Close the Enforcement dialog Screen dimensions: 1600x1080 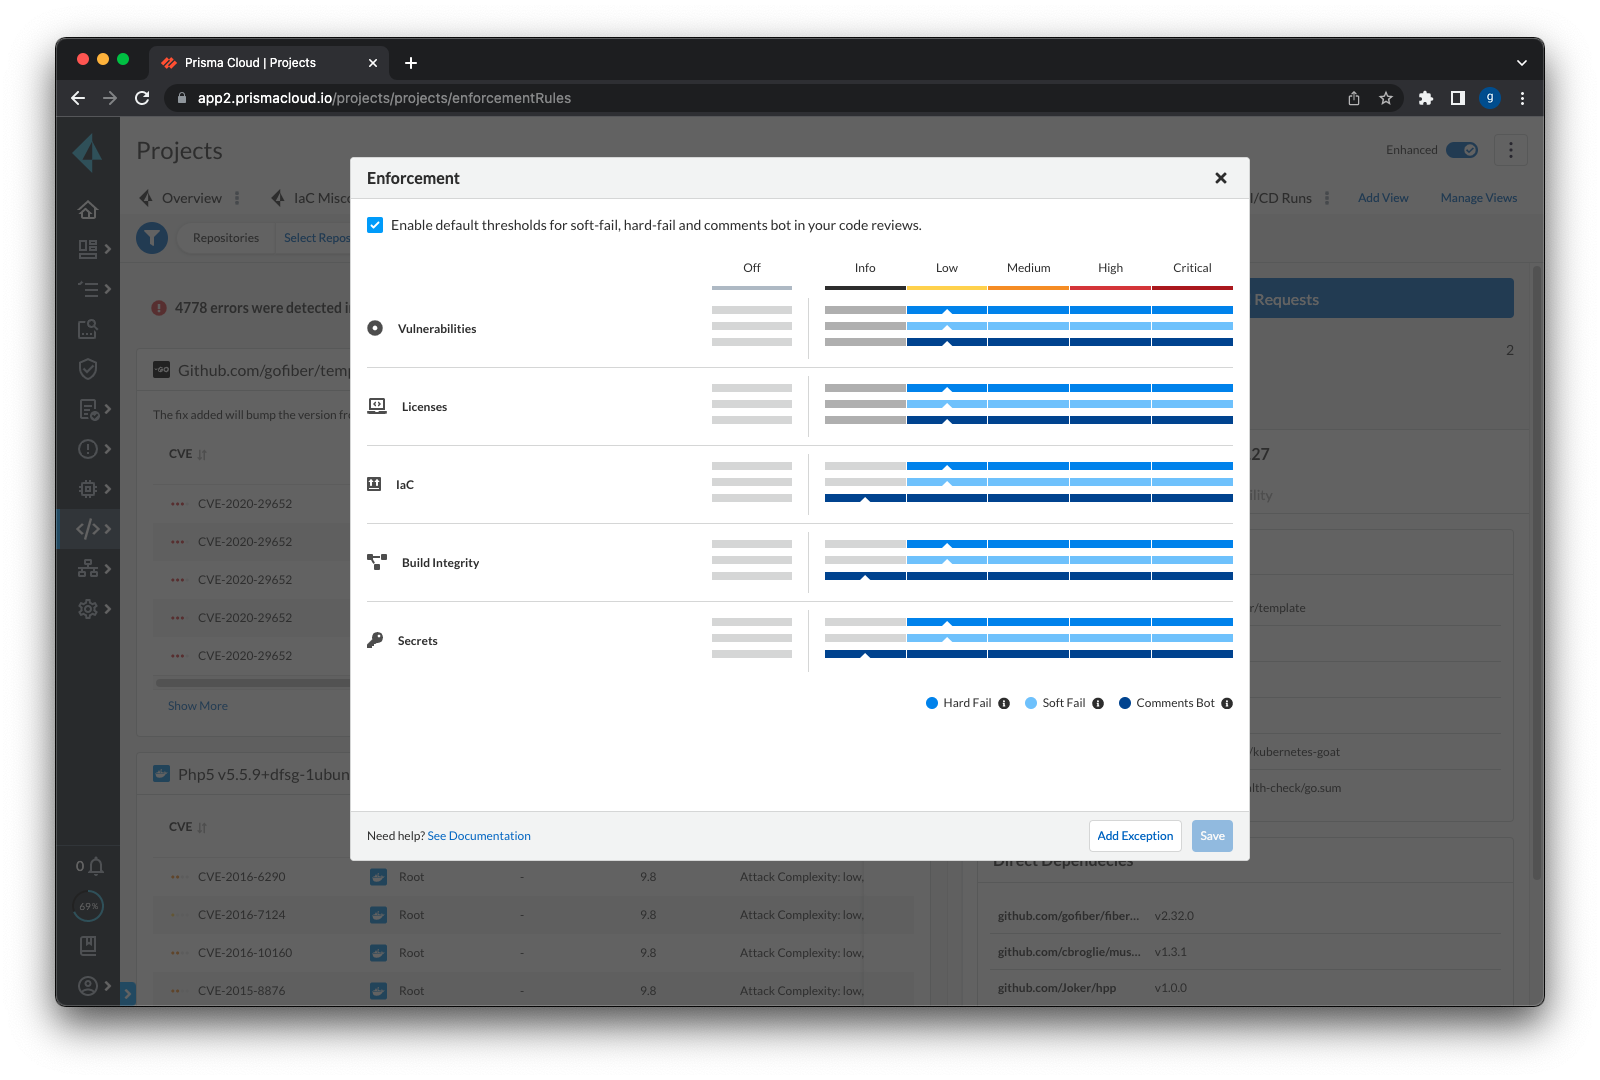[1220, 178]
